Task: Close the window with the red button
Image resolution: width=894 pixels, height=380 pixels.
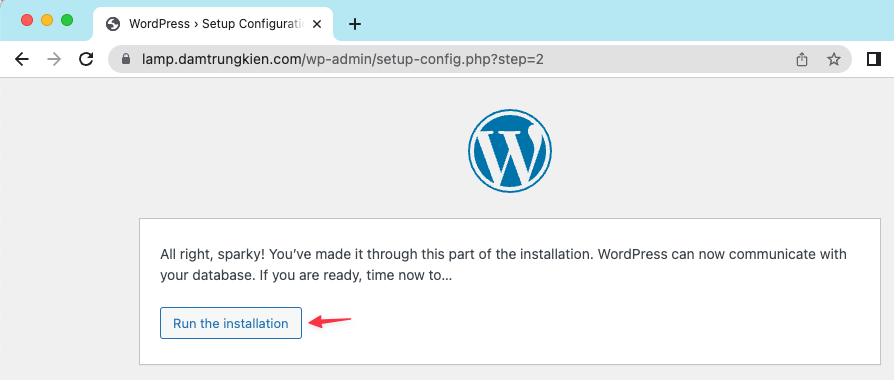Action: tap(27, 20)
